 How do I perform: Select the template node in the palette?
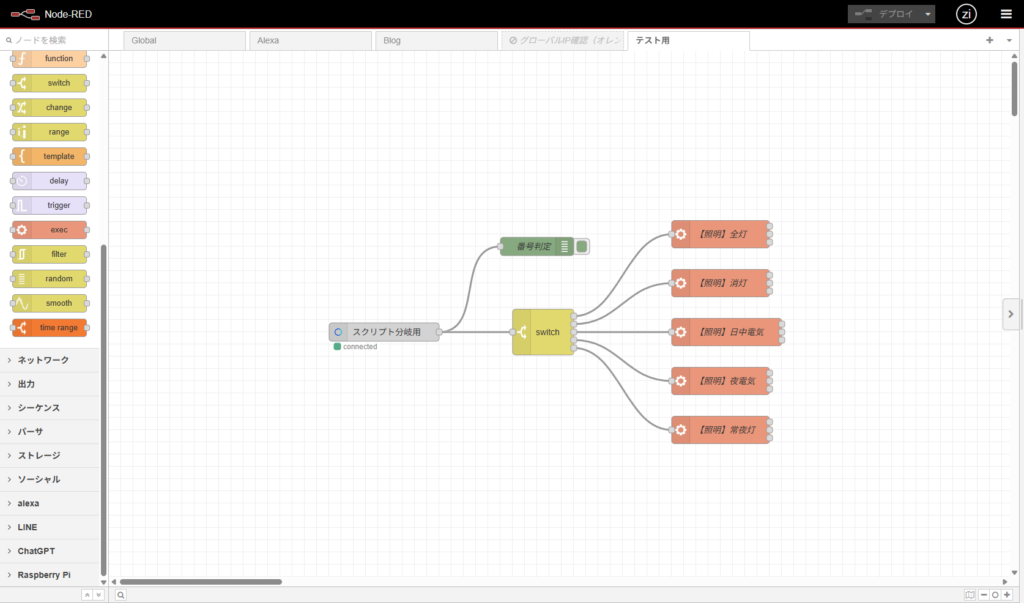(50, 157)
